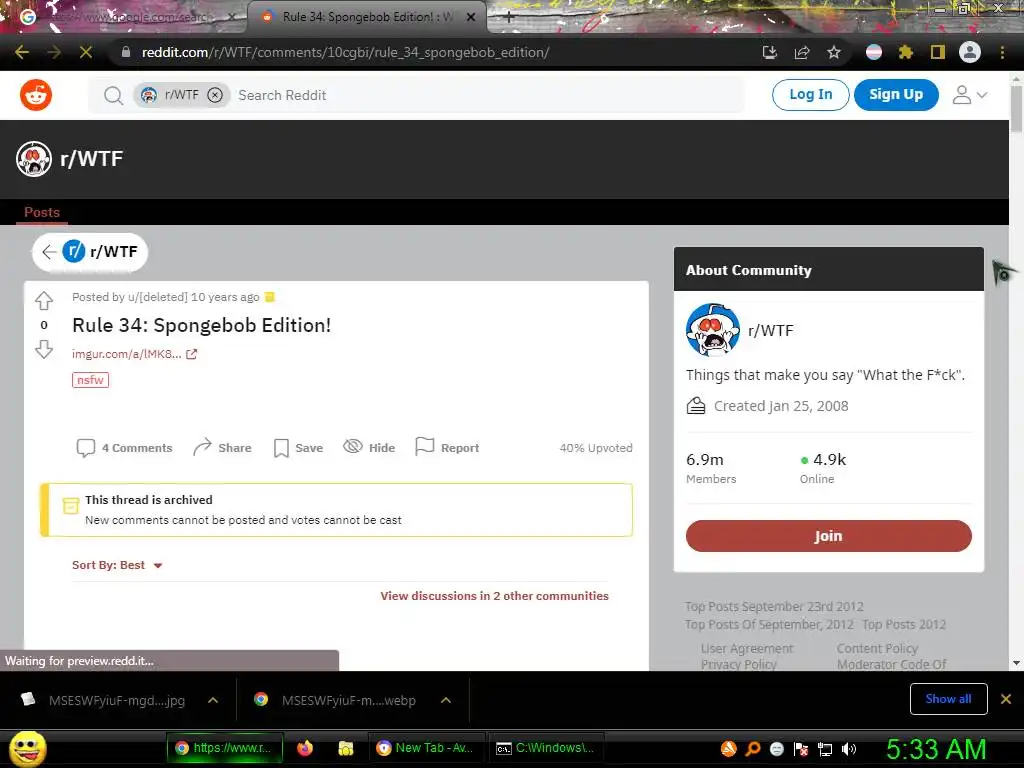1024x768 pixels.
Task: Click the 5:33 AM clock
Action: pyautogui.click(x=936, y=748)
